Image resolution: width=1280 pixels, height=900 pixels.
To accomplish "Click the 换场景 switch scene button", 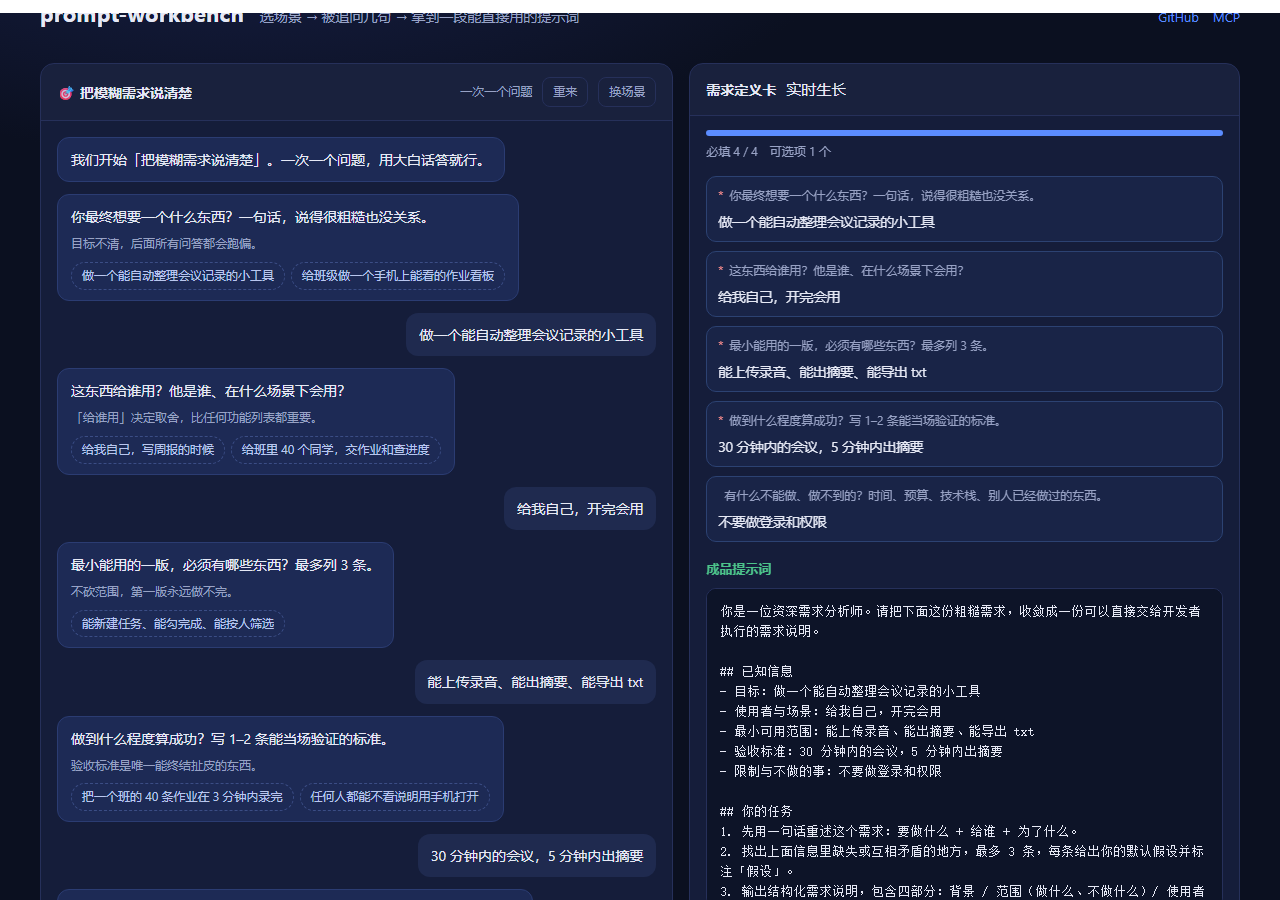I will (627, 92).
